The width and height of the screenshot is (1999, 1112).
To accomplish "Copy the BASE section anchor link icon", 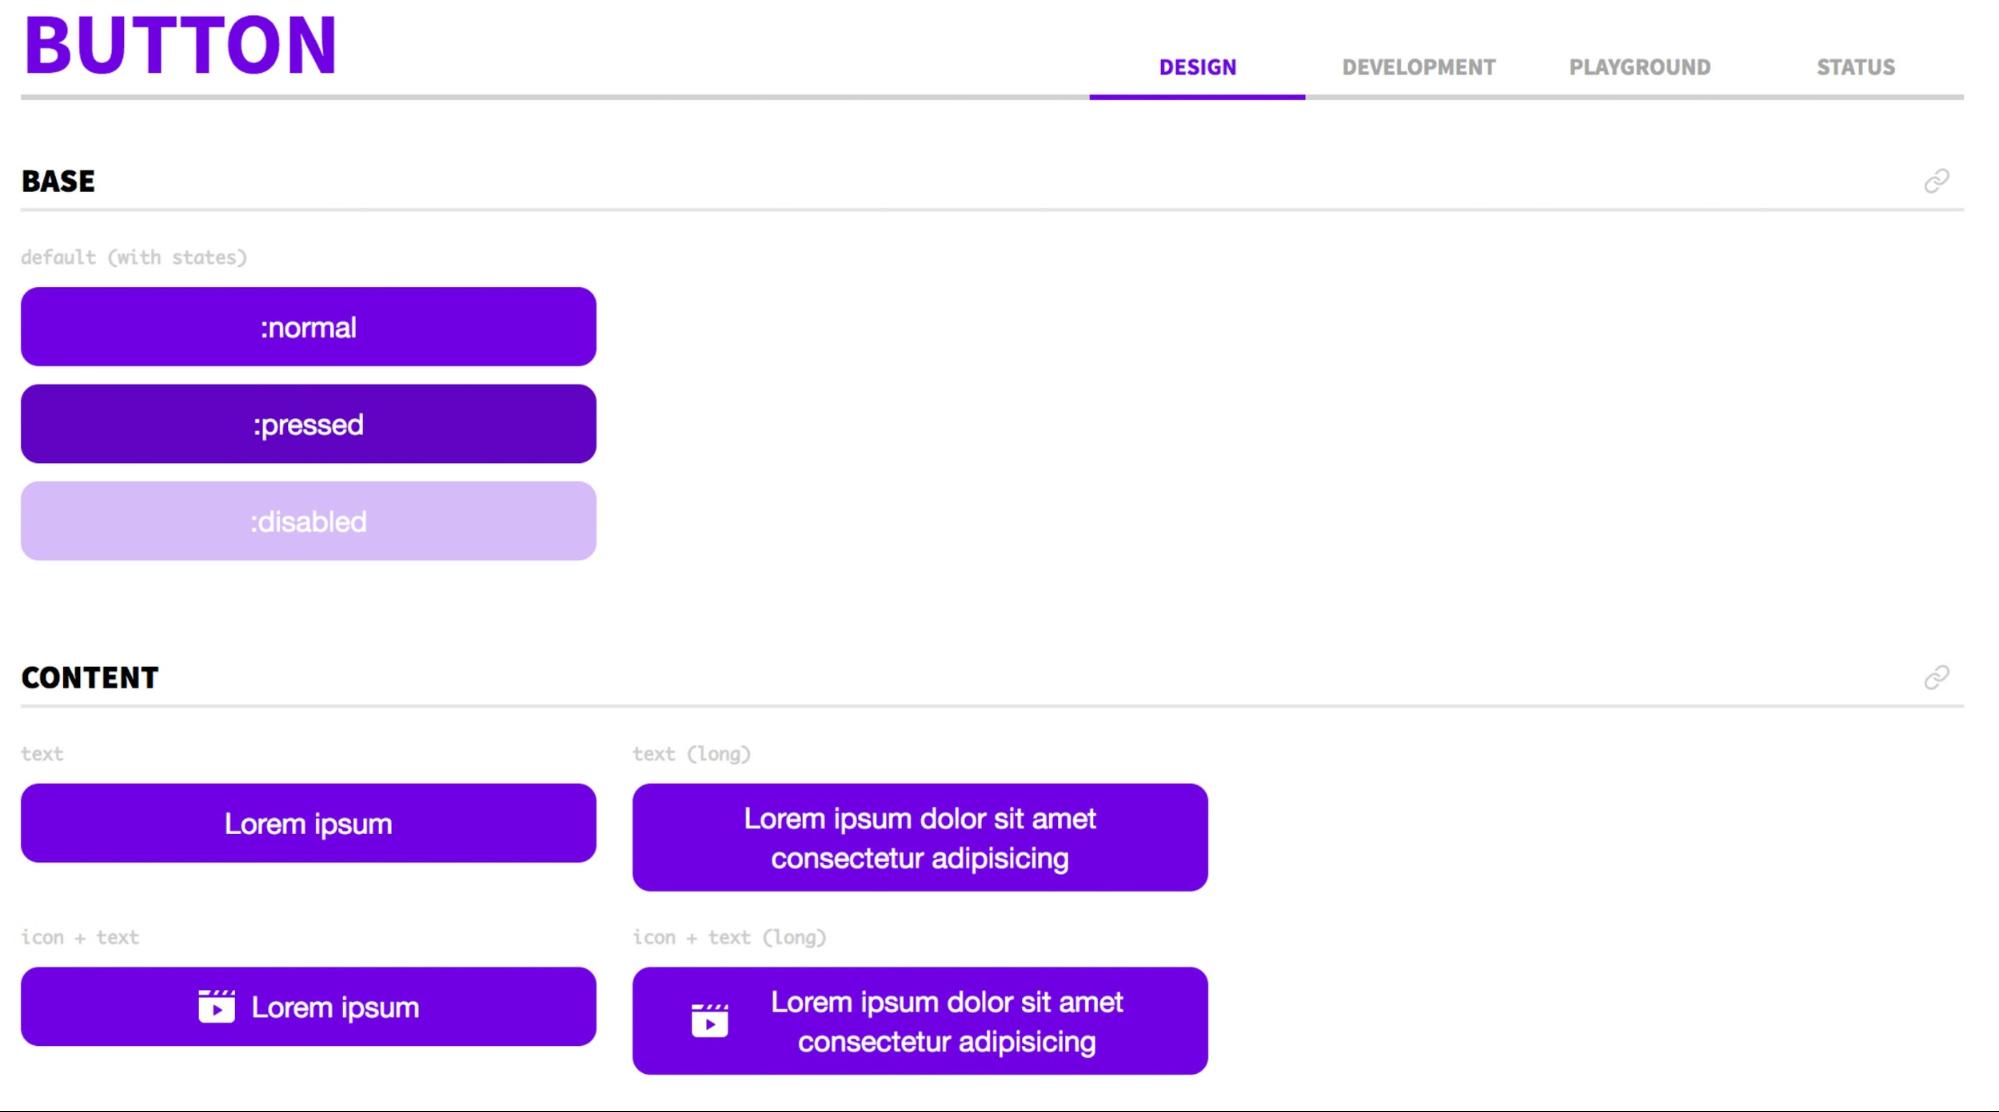I will [1936, 181].
